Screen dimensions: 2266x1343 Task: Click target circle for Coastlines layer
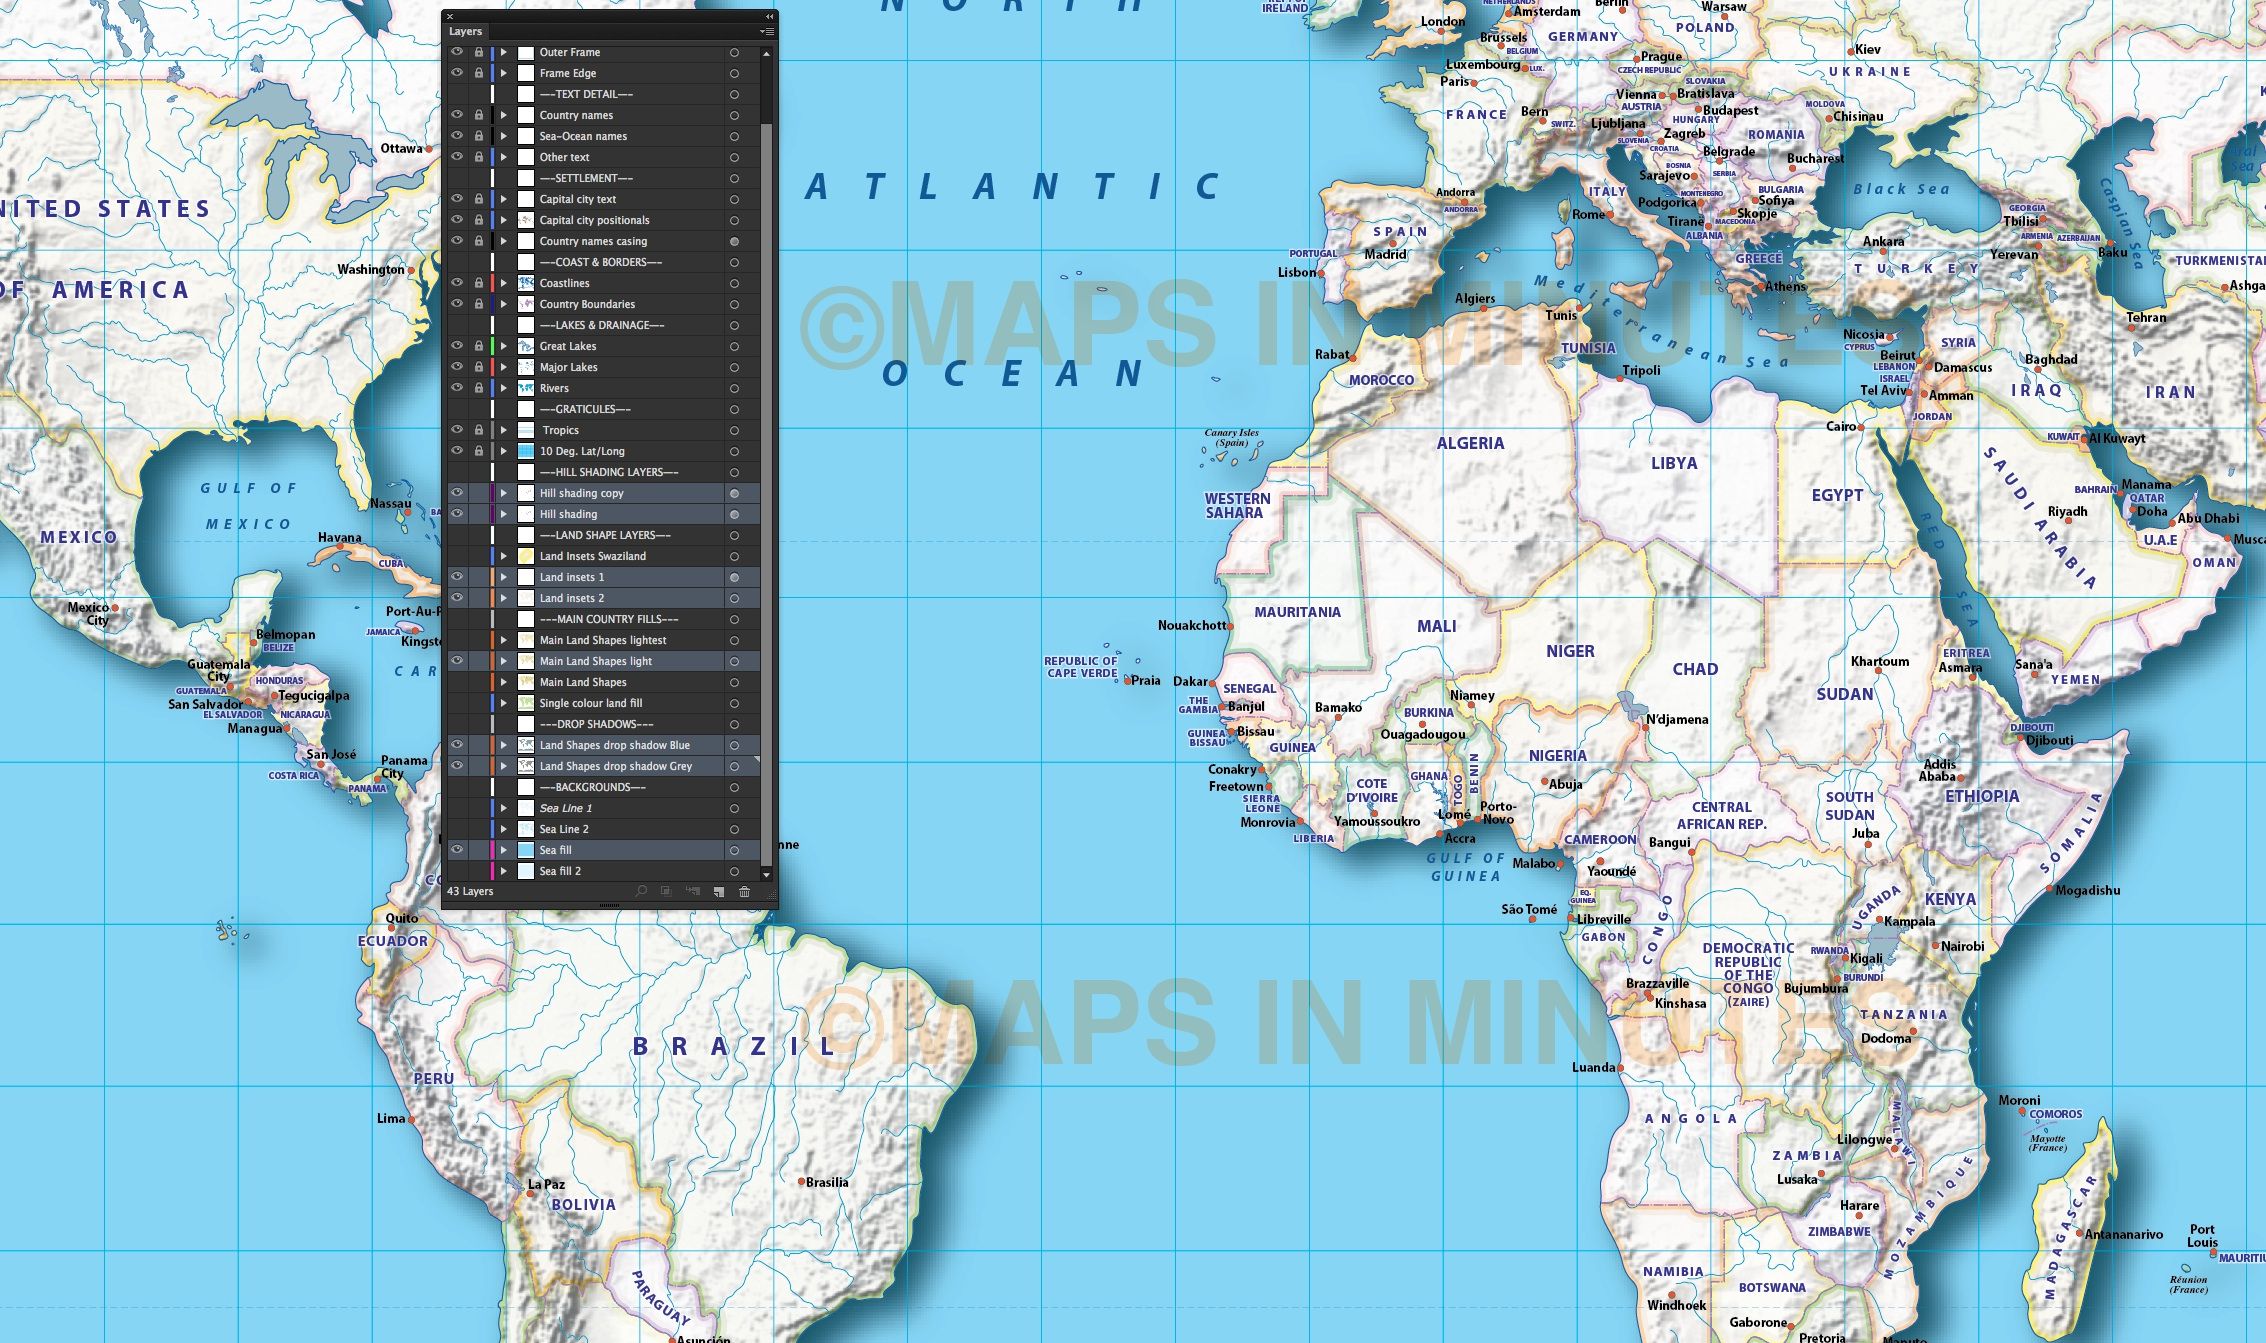735,283
